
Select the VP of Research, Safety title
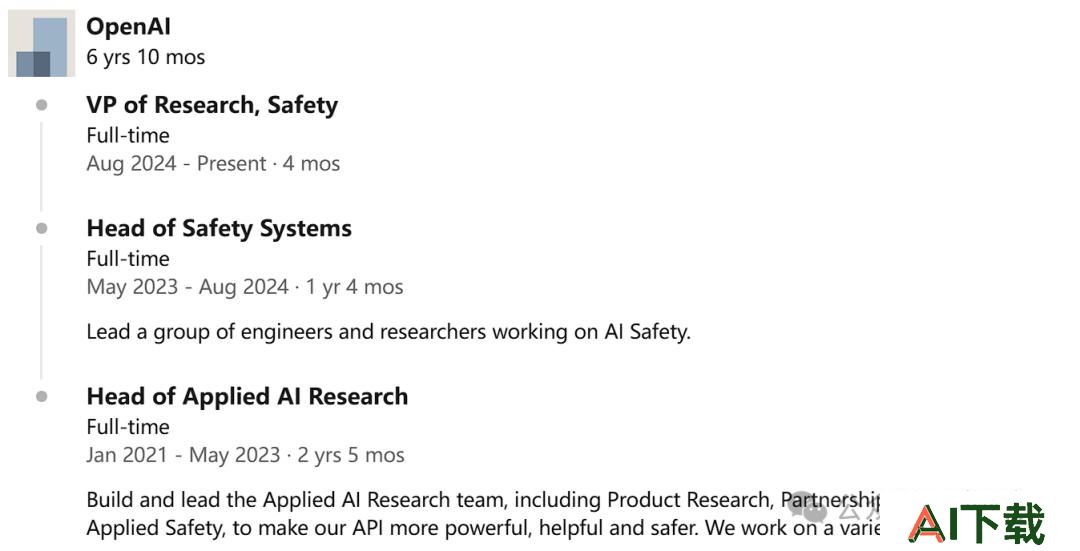pyautogui.click(x=212, y=105)
